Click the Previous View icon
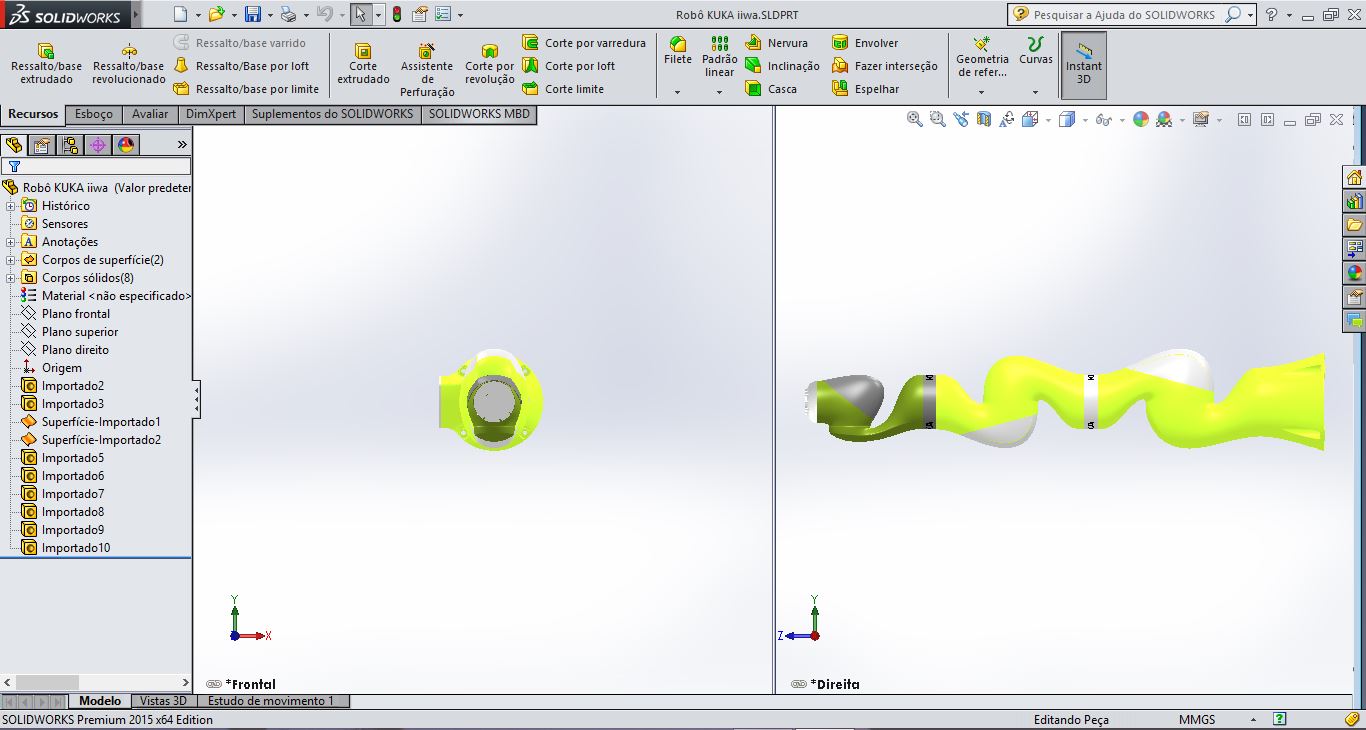 960,119
